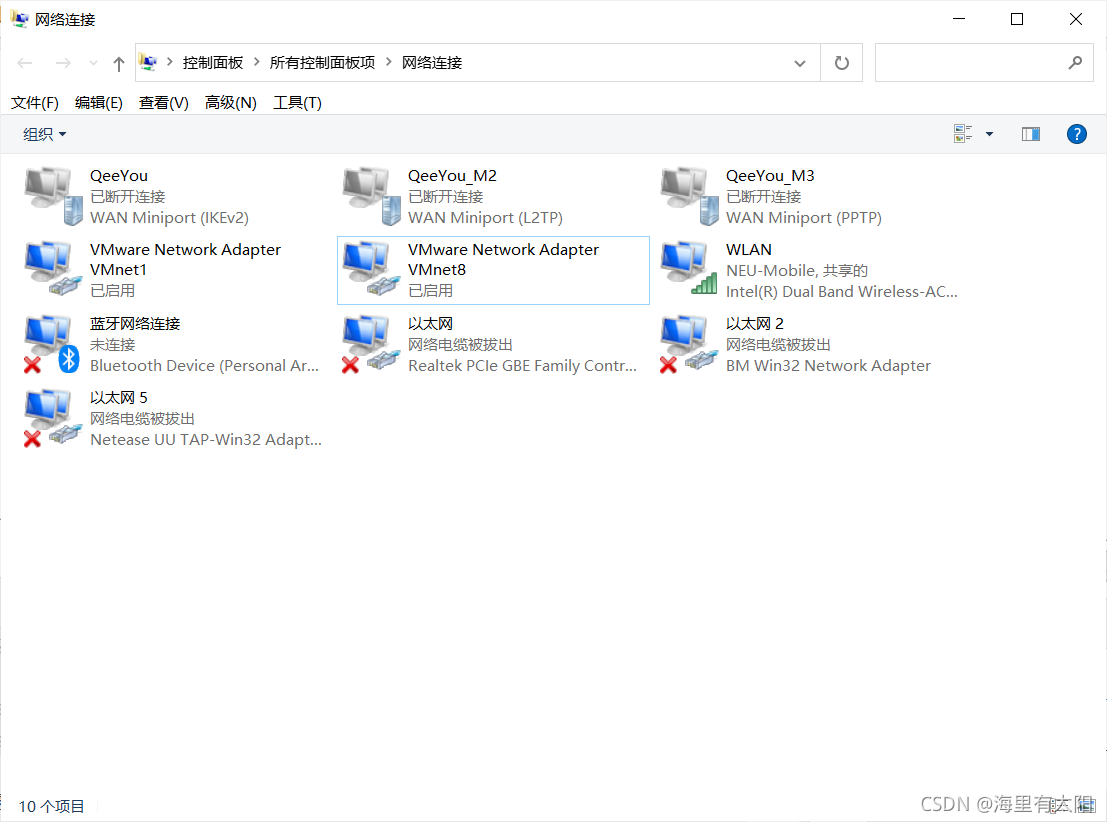Image resolution: width=1107 pixels, height=822 pixels.
Task: Refresh the network connections list
Action: click(x=842, y=63)
